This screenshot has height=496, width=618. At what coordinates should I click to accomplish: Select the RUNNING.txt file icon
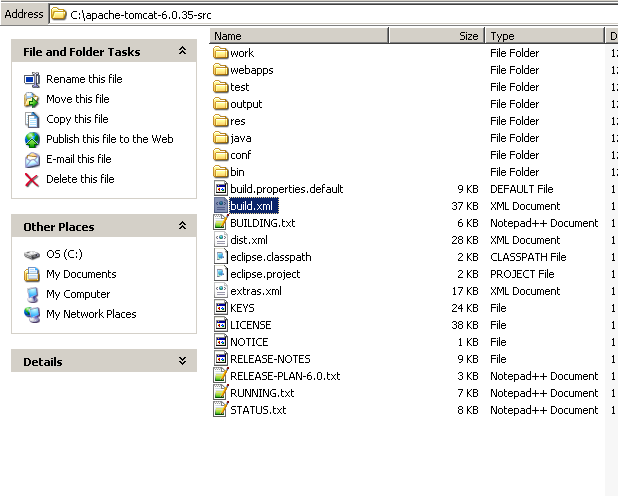click(221, 392)
